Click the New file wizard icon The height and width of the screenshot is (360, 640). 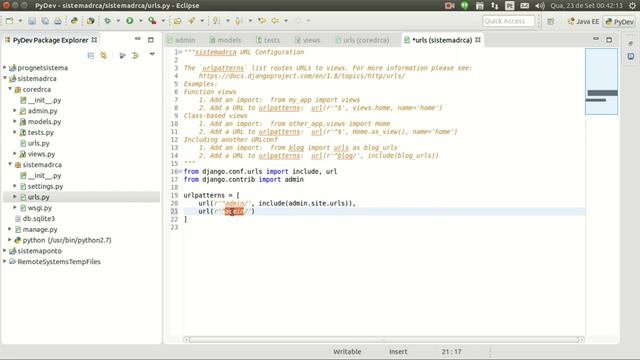pyautogui.click(x=9, y=20)
